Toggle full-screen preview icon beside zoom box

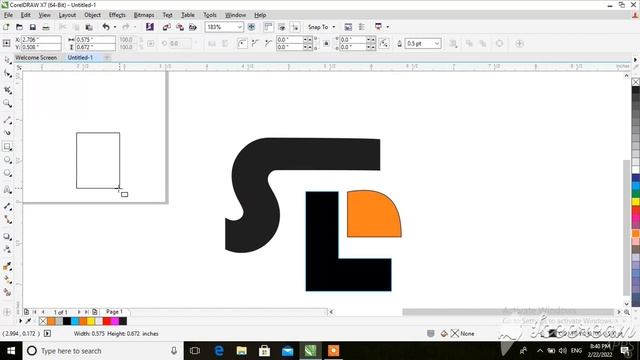click(x=251, y=27)
